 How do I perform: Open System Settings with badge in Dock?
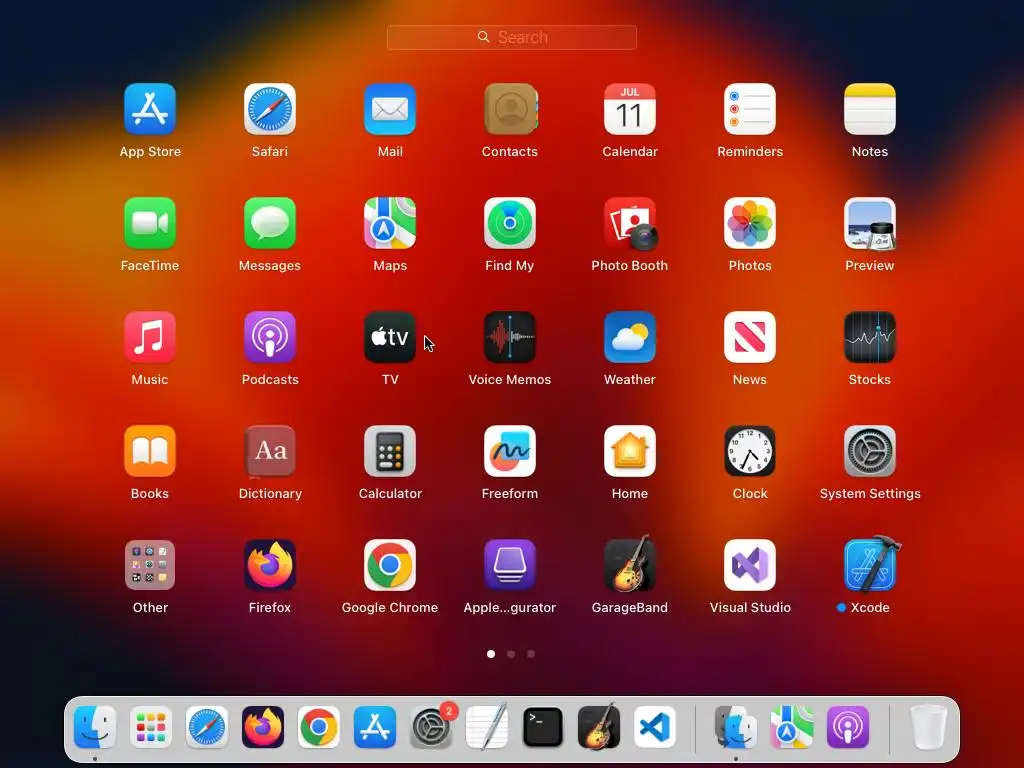click(x=431, y=727)
